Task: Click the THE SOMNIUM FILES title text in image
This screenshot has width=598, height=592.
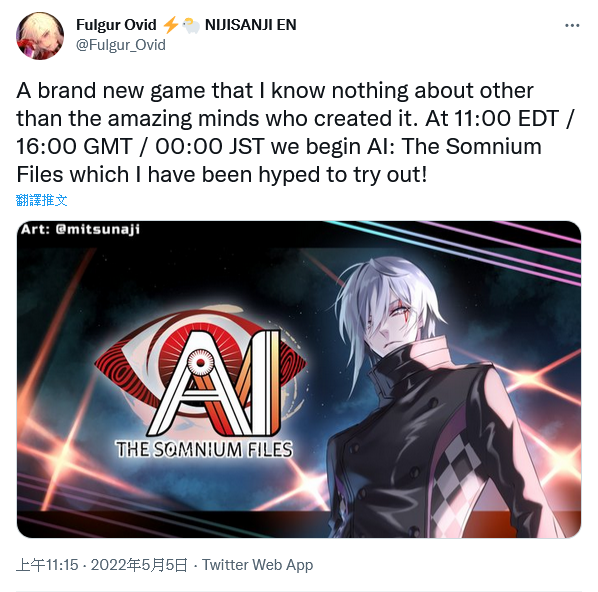Action: [x=204, y=449]
